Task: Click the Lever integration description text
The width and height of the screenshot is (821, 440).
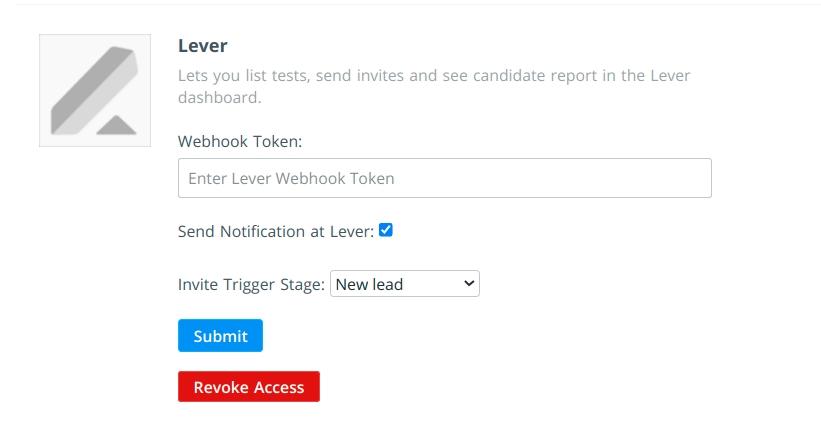Action: pyautogui.click(x=434, y=86)
